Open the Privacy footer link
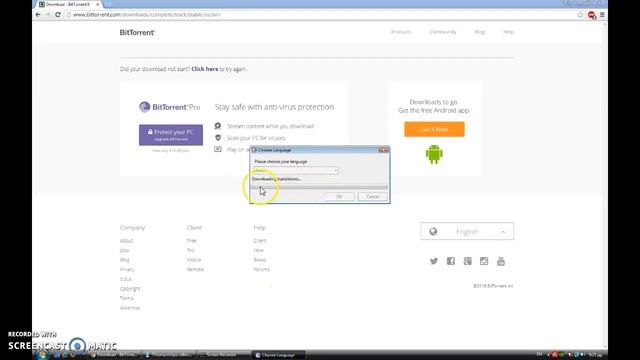The image size is (640, 360). pyautogui.click(x=127, y=269)
